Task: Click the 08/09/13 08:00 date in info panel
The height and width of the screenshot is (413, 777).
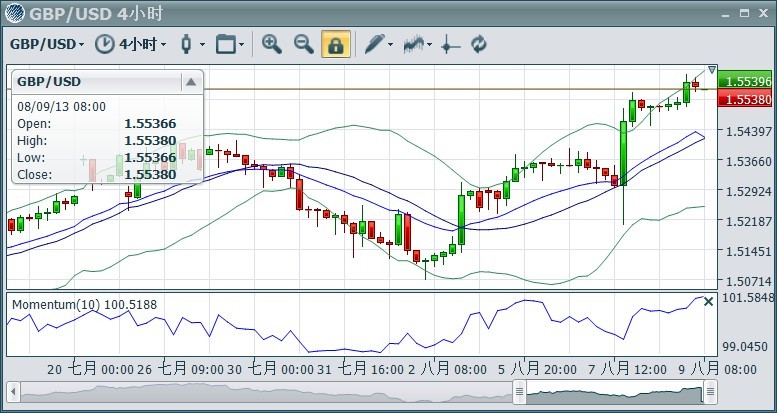Action: 61,107
